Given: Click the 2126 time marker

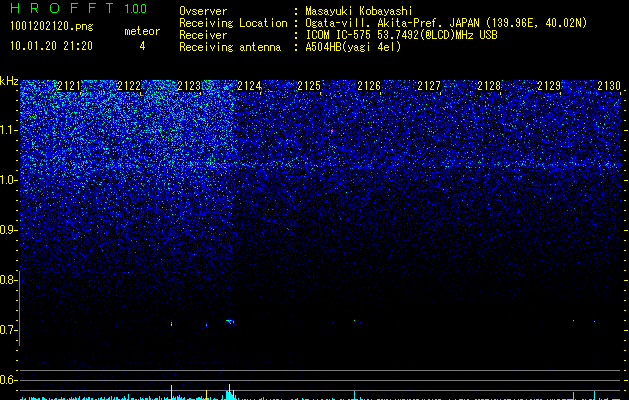Looking at the screenshot, I should (x=369, y=86).
